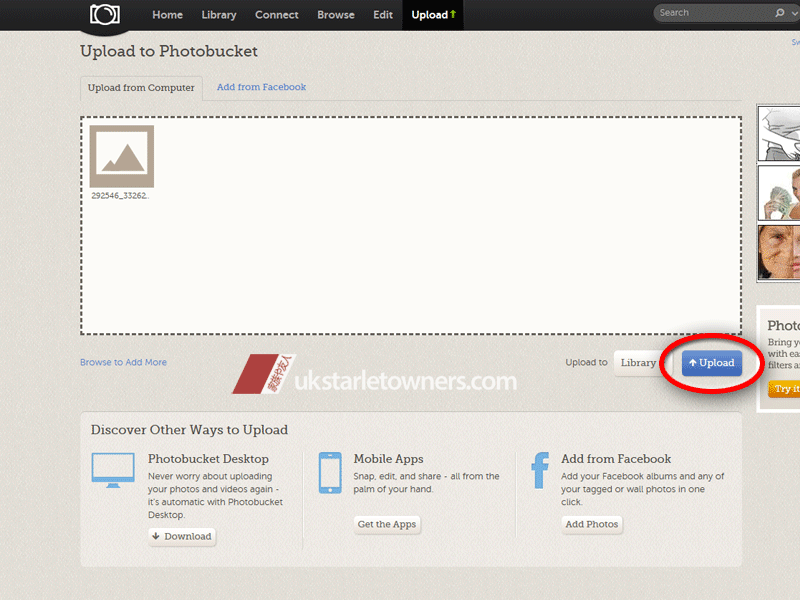Click the orange Try it button
The width and height of the screenshot is (800, 600).
pyautogui.click(x=784, y=389)
